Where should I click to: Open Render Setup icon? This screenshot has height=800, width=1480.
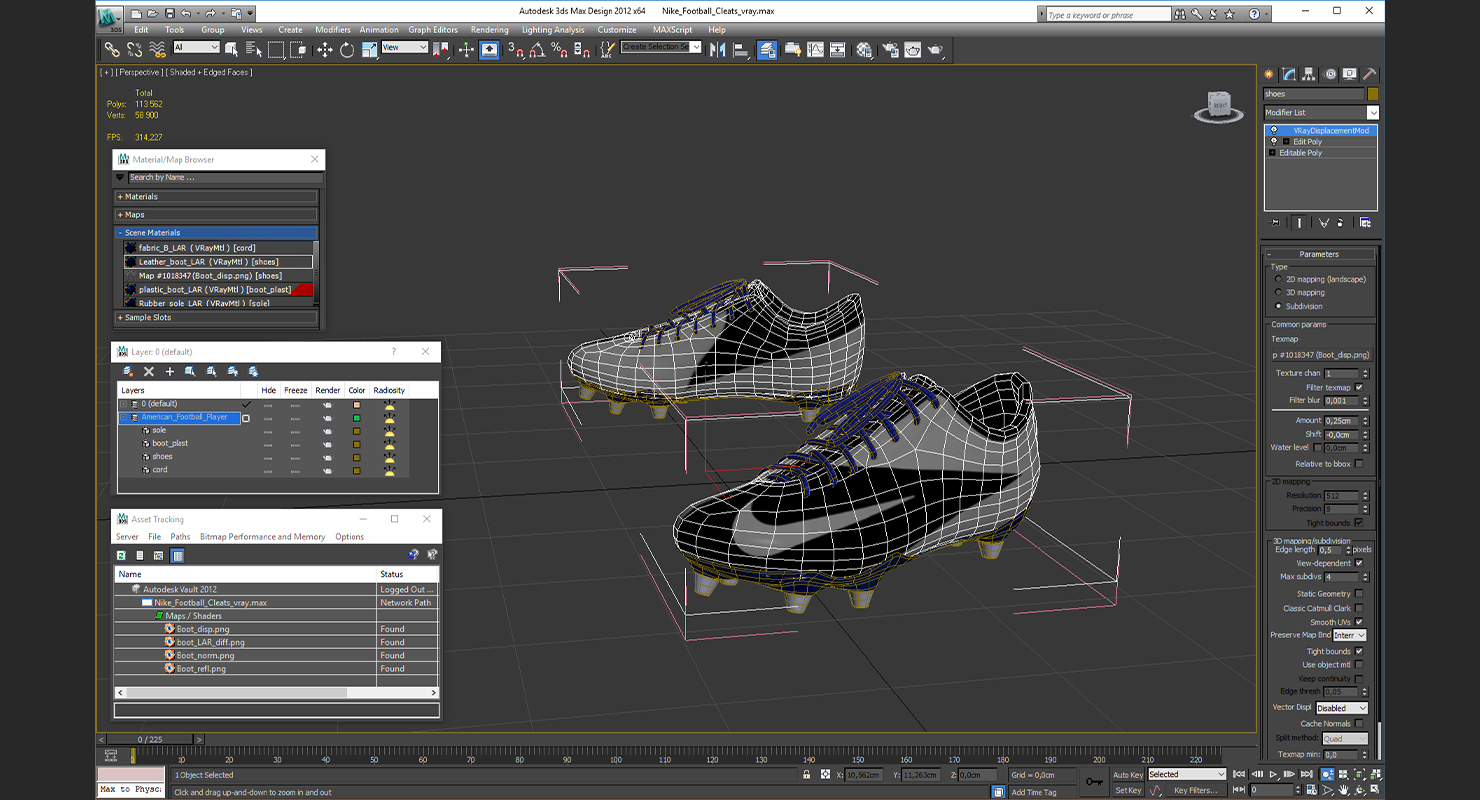[890, 49]
